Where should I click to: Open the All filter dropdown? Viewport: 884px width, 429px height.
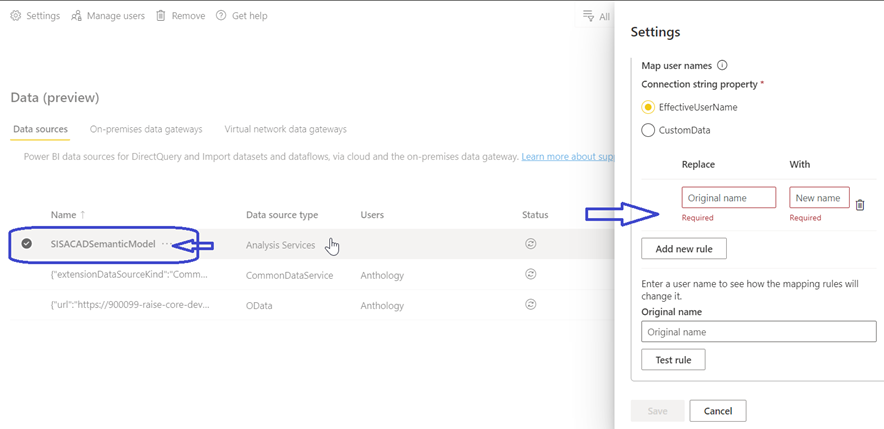[596, 16]
